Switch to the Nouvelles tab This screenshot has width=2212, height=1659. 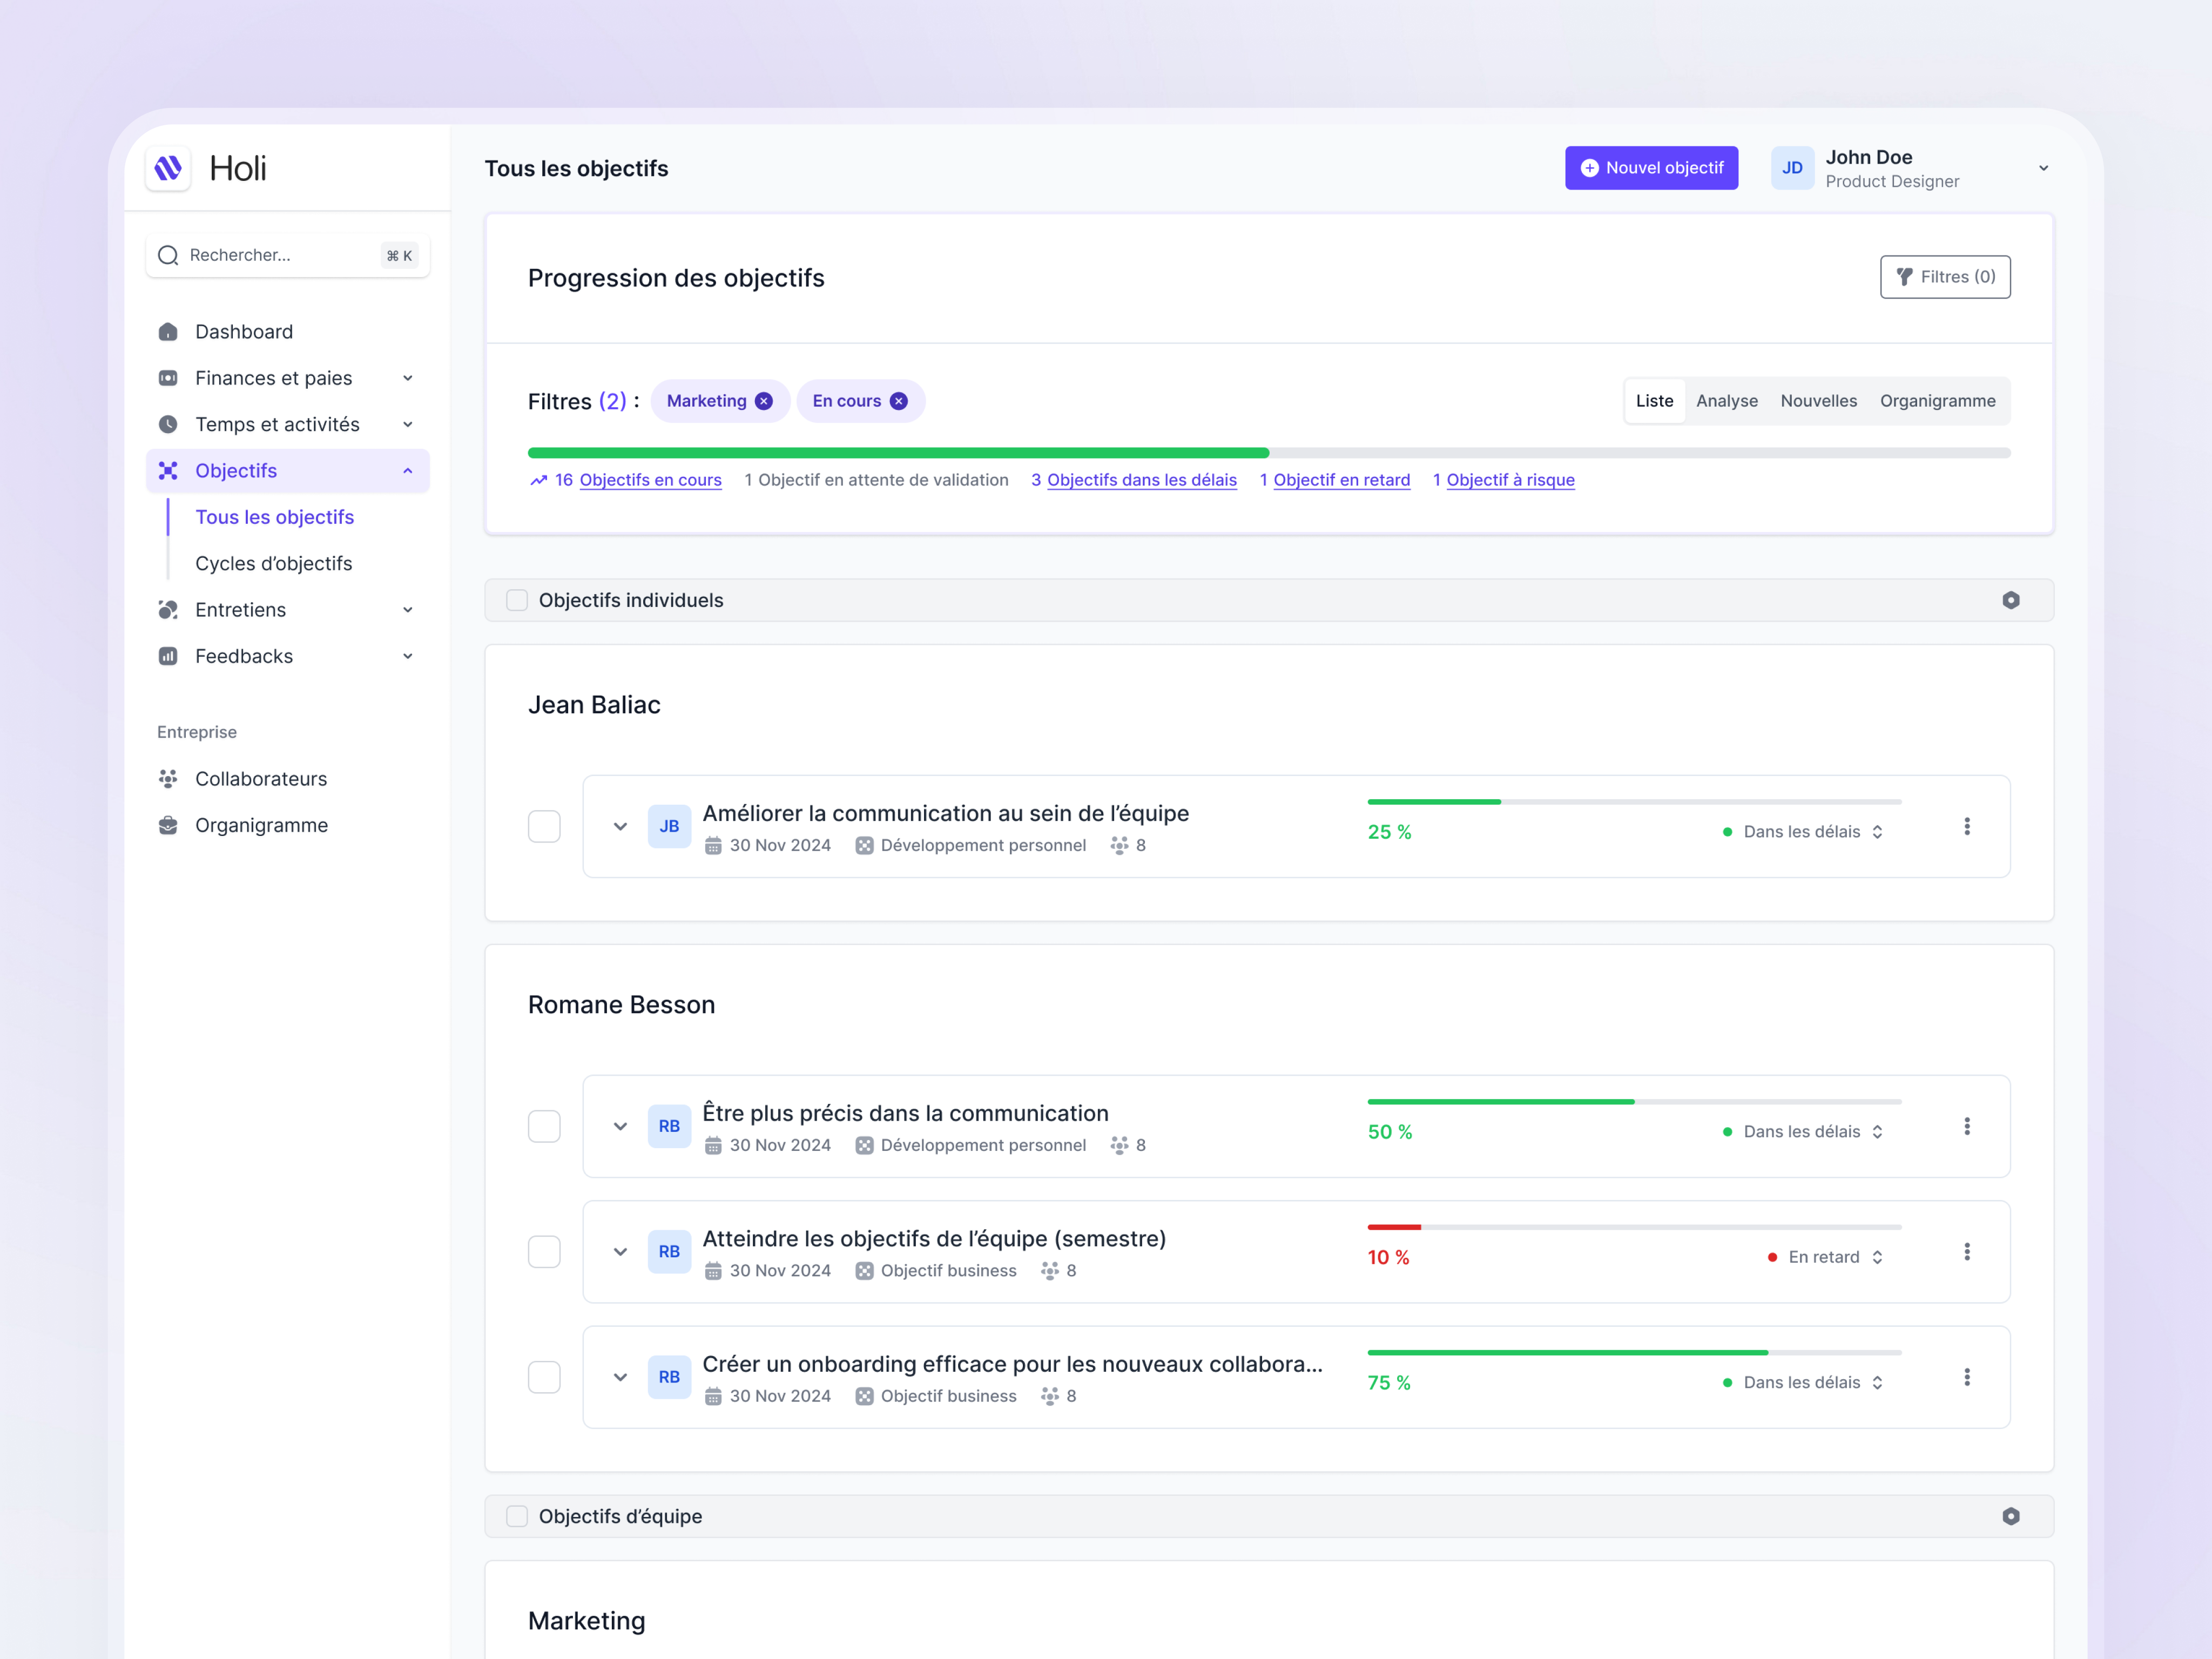(x=1818, y=401)
